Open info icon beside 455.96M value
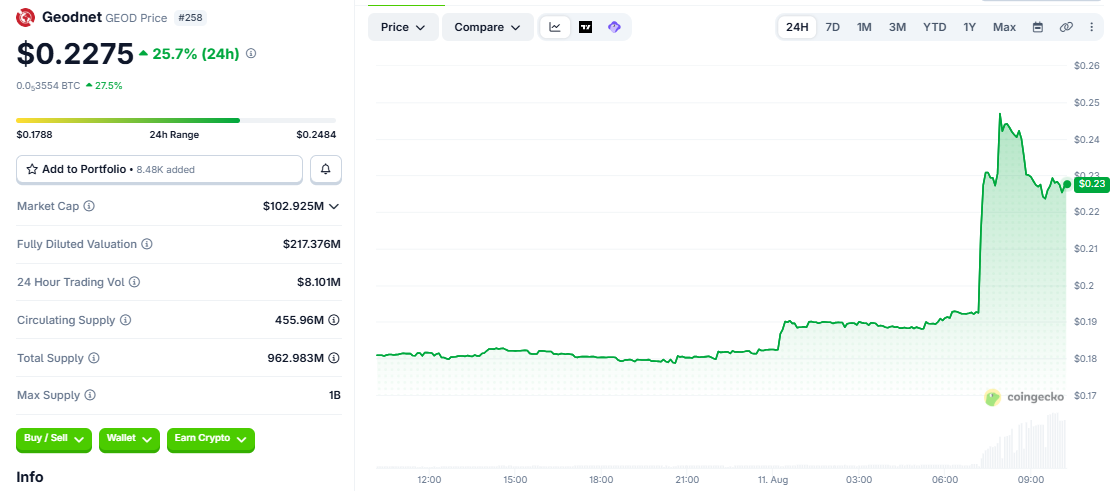 point(334,320)
